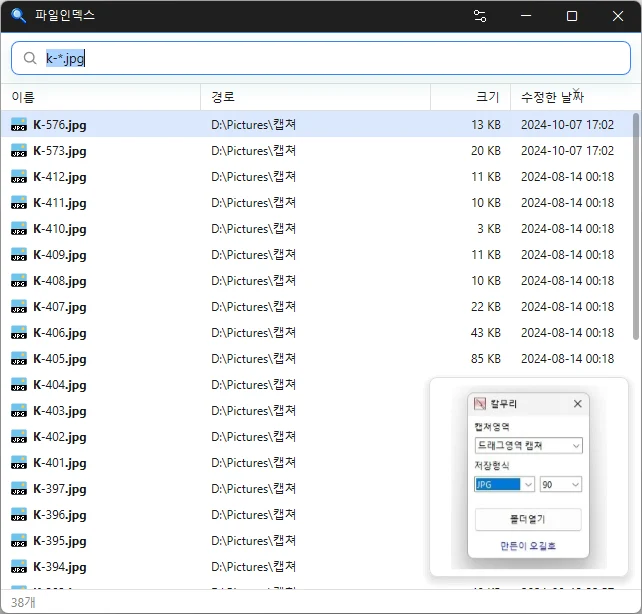Select file name K-411.jpg
The height and width of the screenshot is (614, 642).
click(60, 203)
